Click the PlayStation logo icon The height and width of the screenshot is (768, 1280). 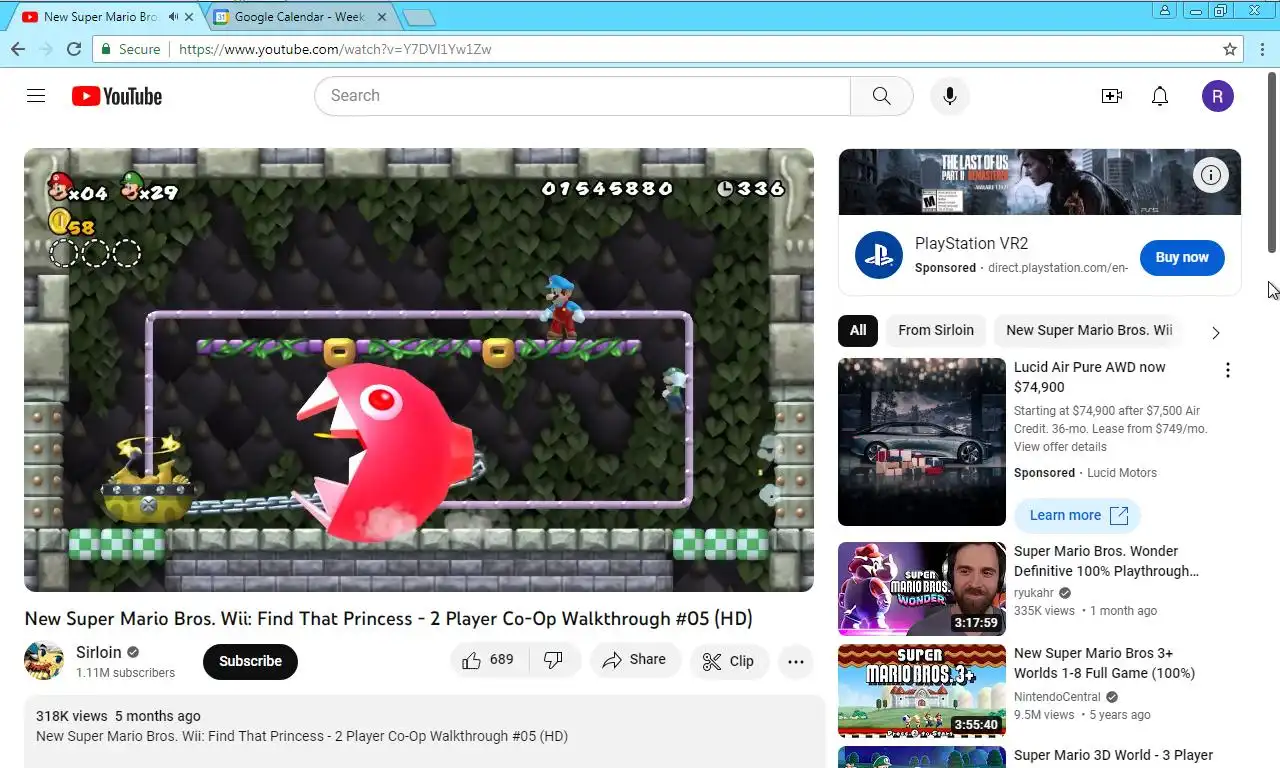click(879, 255)
